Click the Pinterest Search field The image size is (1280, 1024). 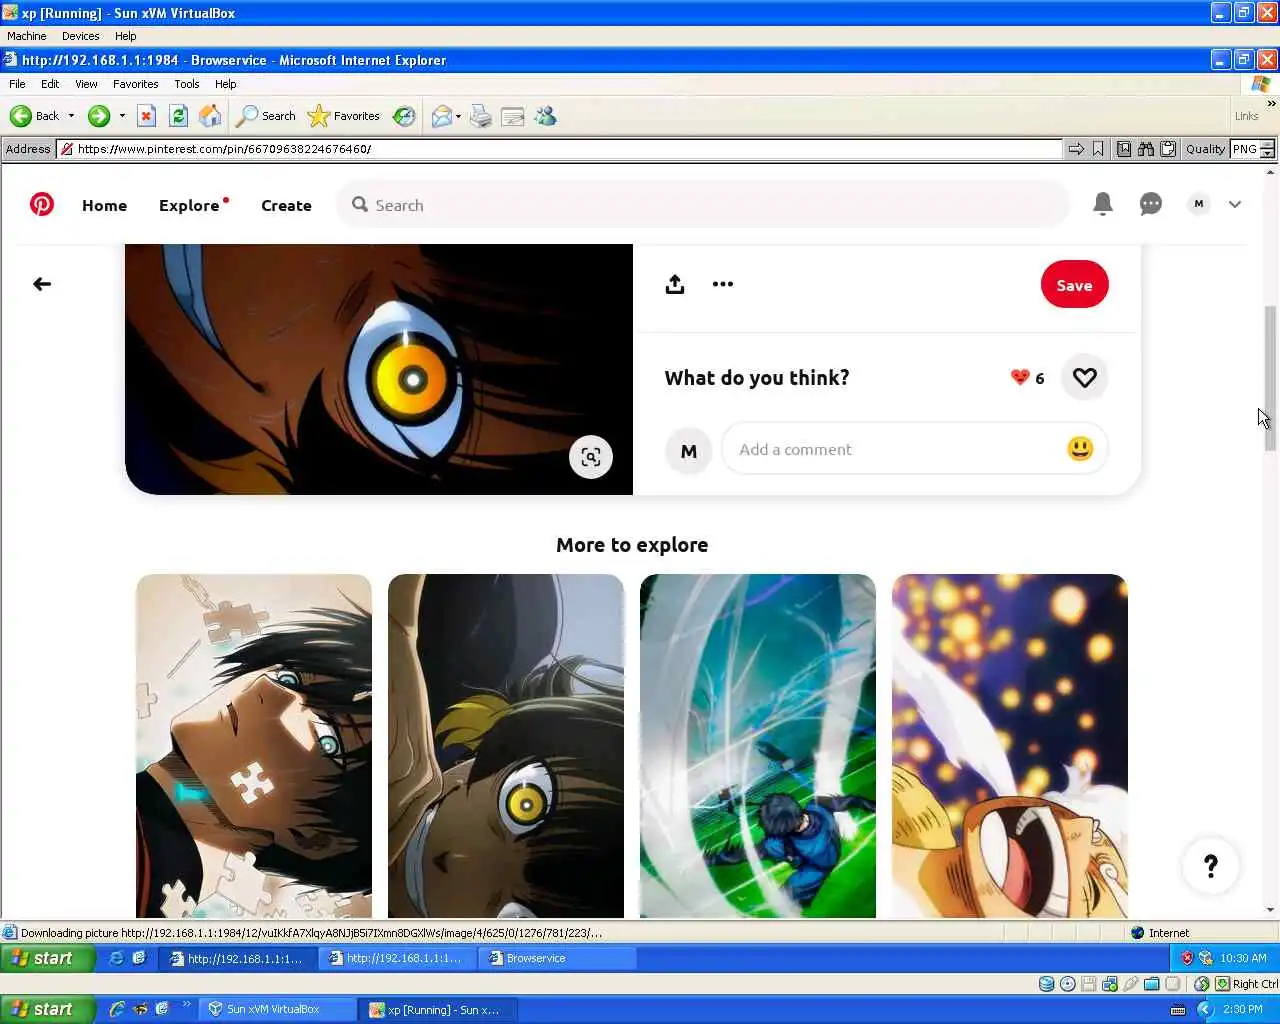[705, 205]
